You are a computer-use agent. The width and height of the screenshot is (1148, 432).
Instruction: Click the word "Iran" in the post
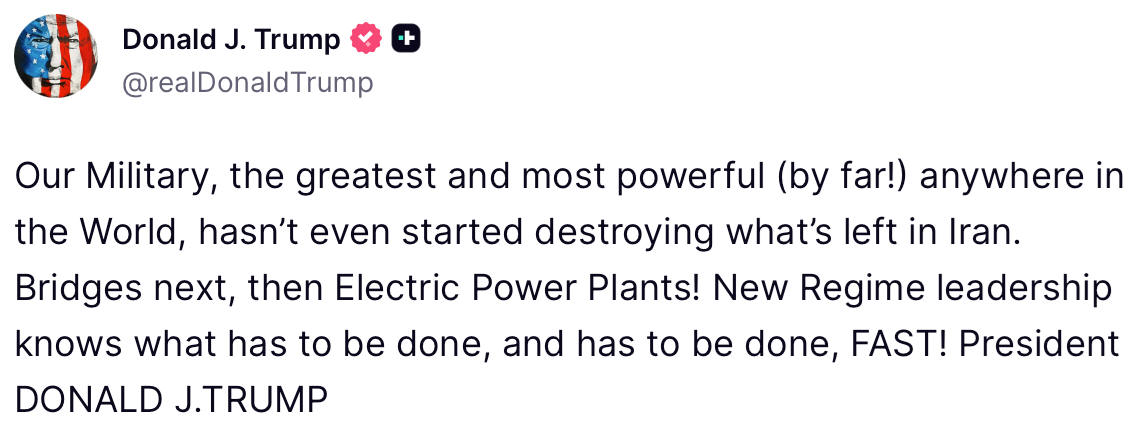pos(992,234)
